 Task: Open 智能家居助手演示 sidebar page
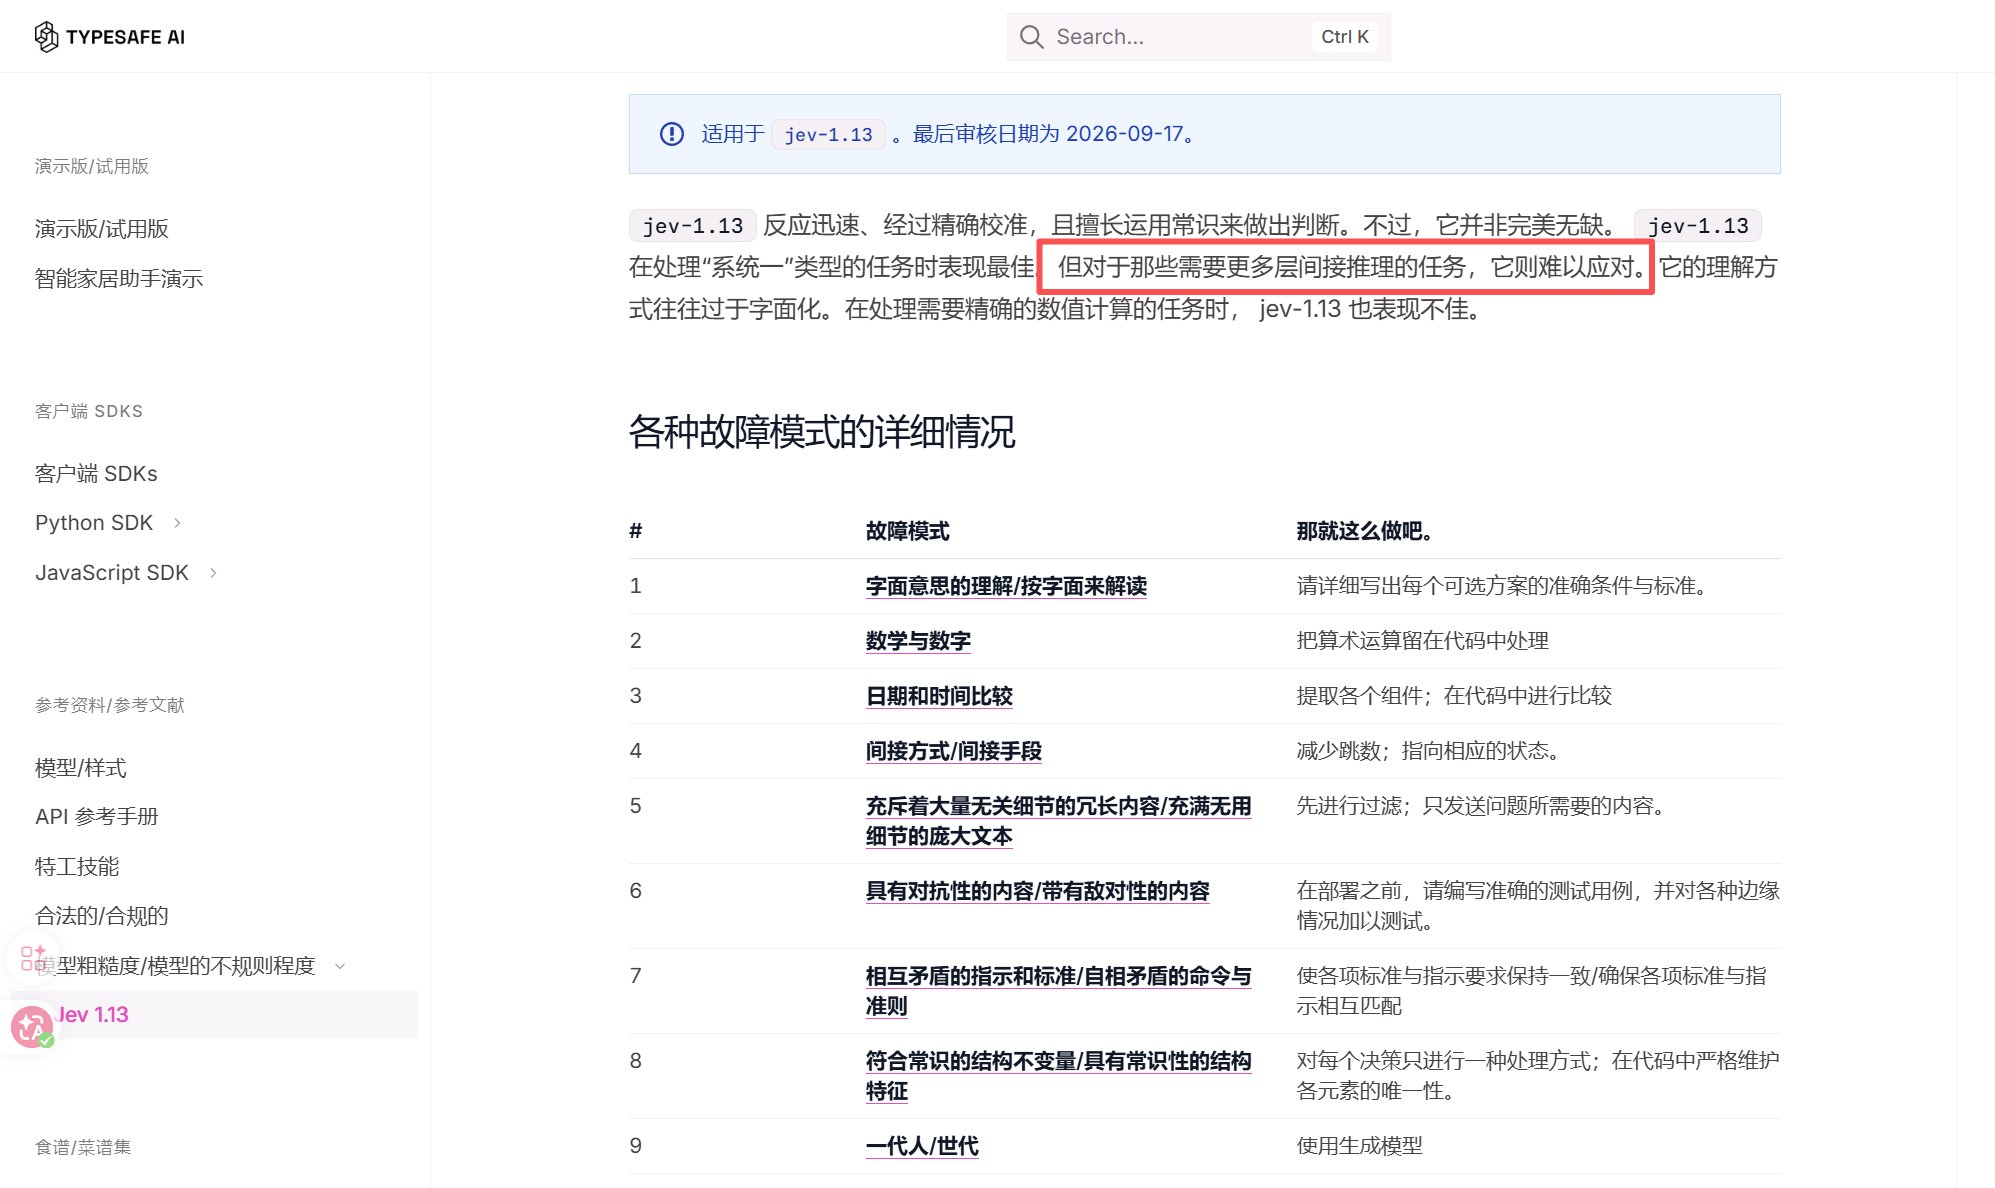pos(119,279)
